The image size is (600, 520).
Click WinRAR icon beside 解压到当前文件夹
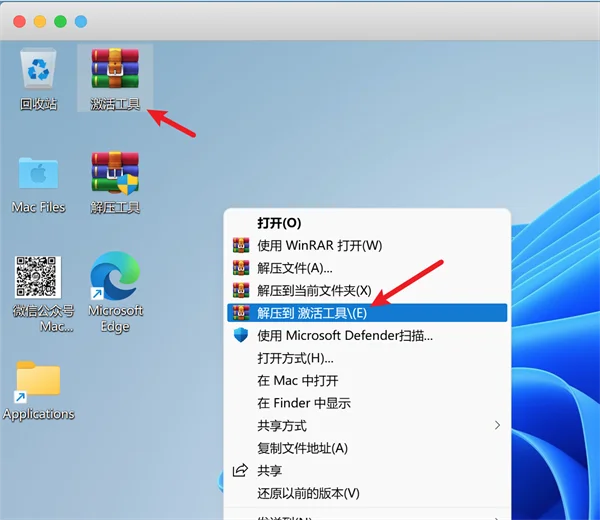pos(241,290)
